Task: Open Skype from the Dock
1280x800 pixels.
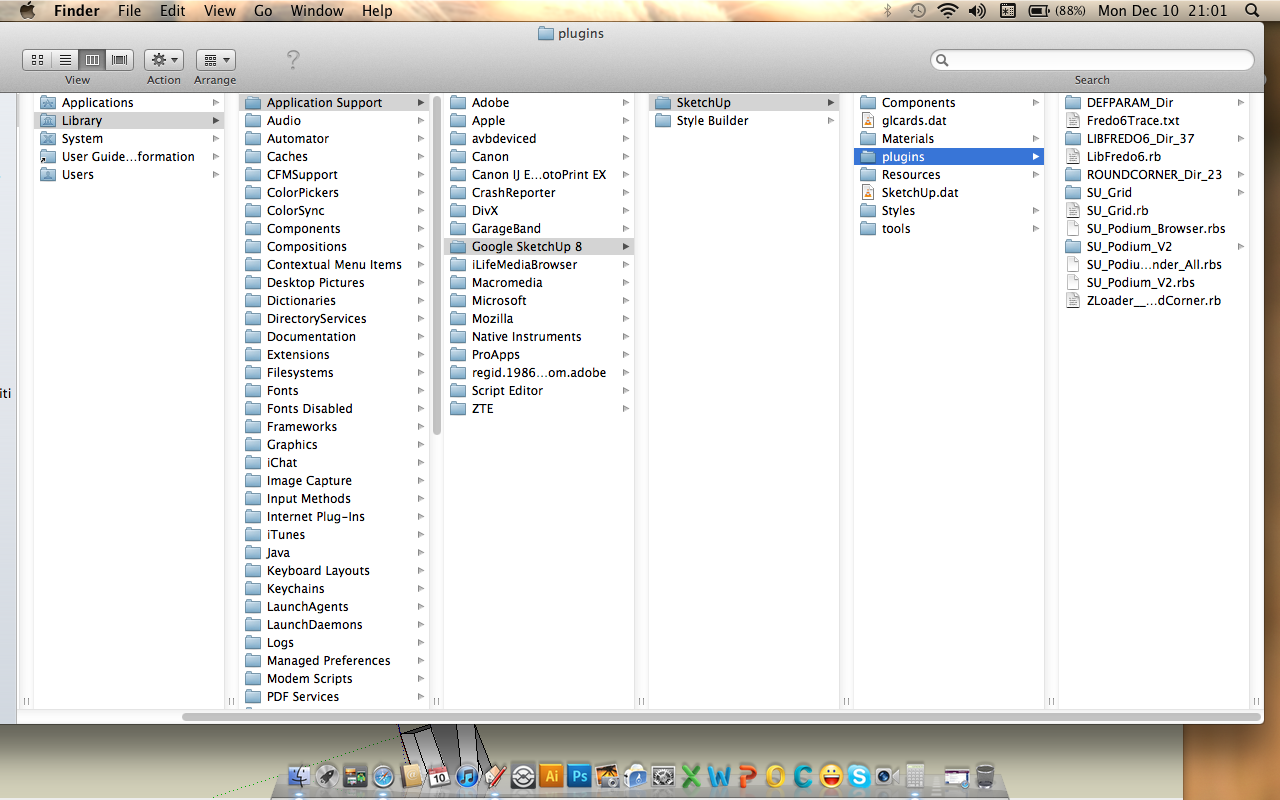Action: 858,775
